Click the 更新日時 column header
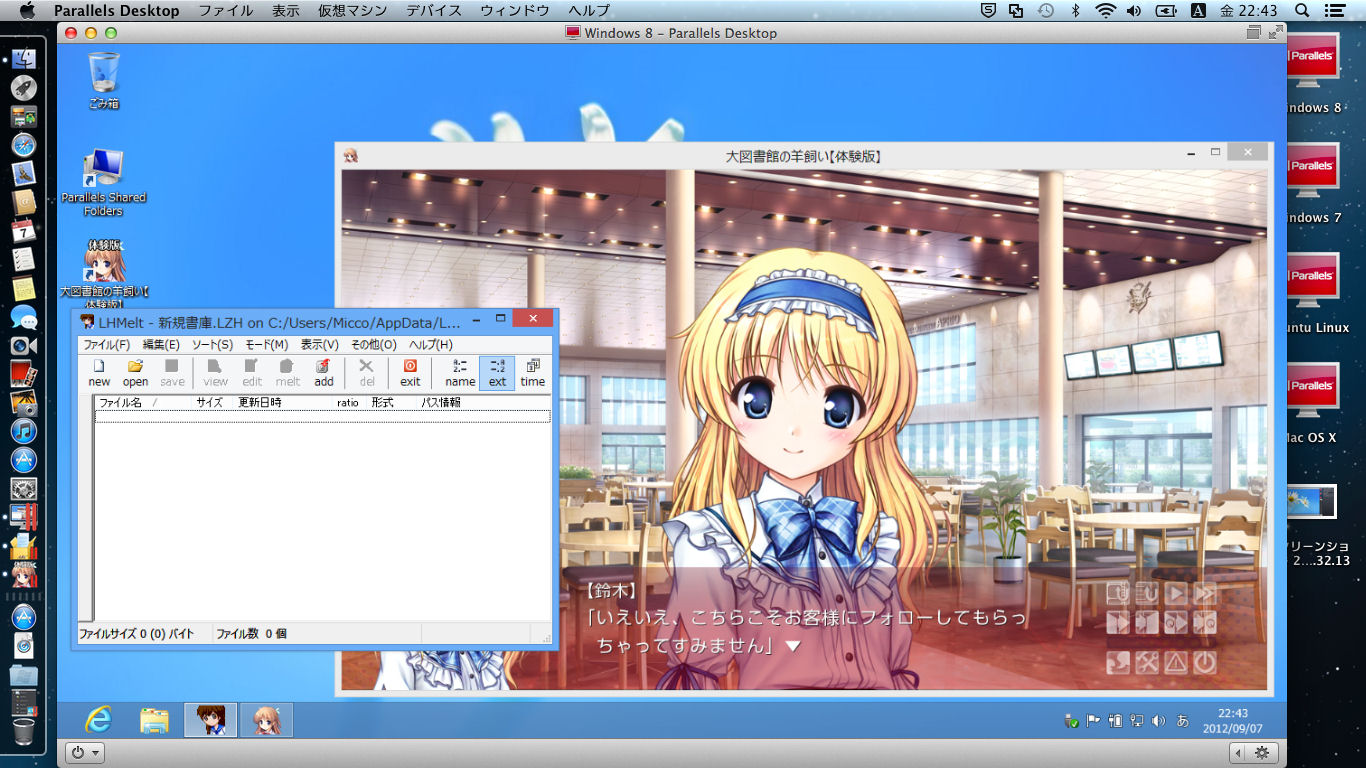Viewport: 1366px width, 768px height. pyautogui.click(x=283, y=402)
